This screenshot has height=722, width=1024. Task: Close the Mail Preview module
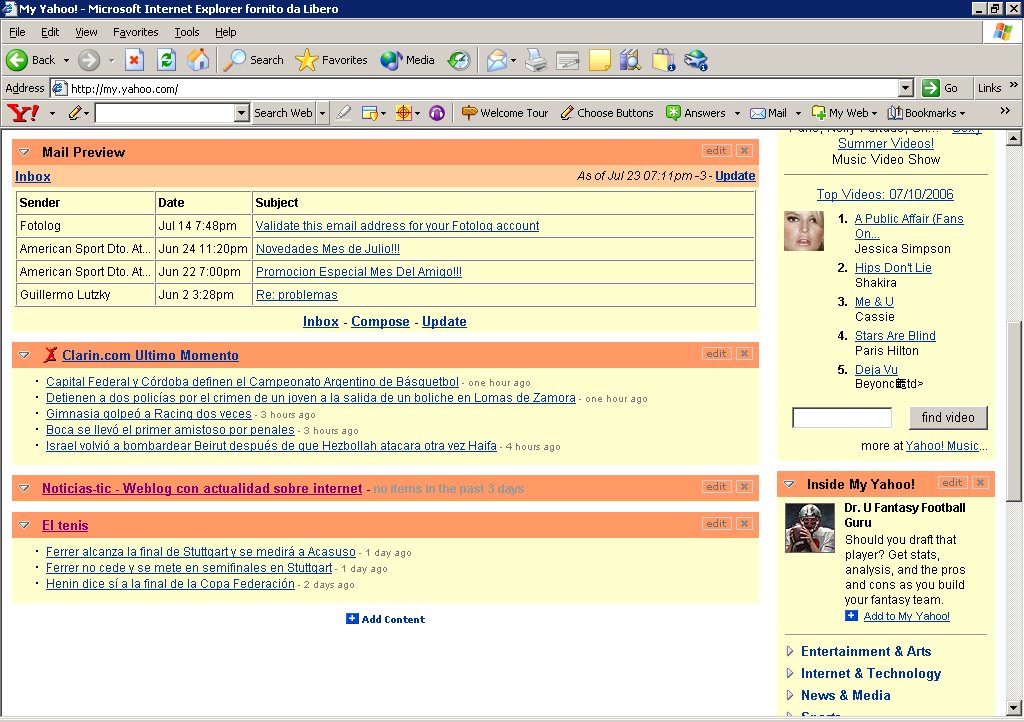743,151
